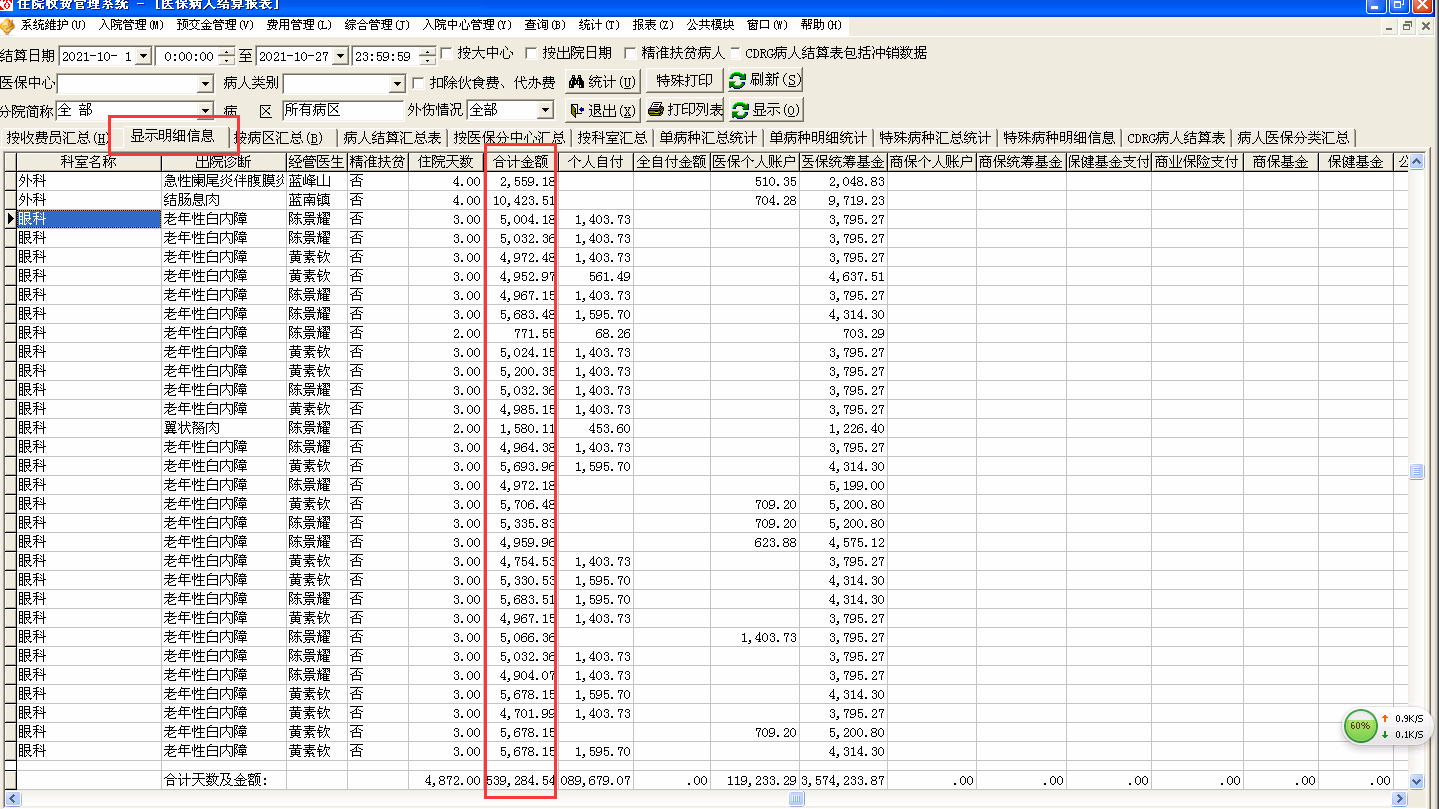
Task: Click the 个人自付 column header
Action: (595, 161)
